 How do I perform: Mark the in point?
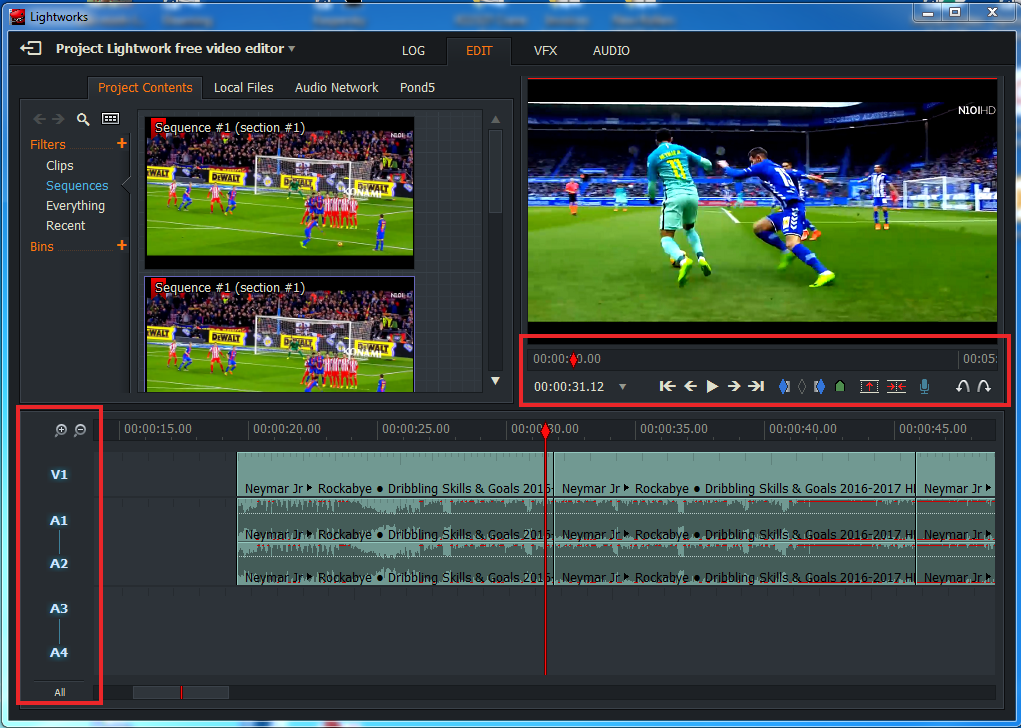click(785, 387)
